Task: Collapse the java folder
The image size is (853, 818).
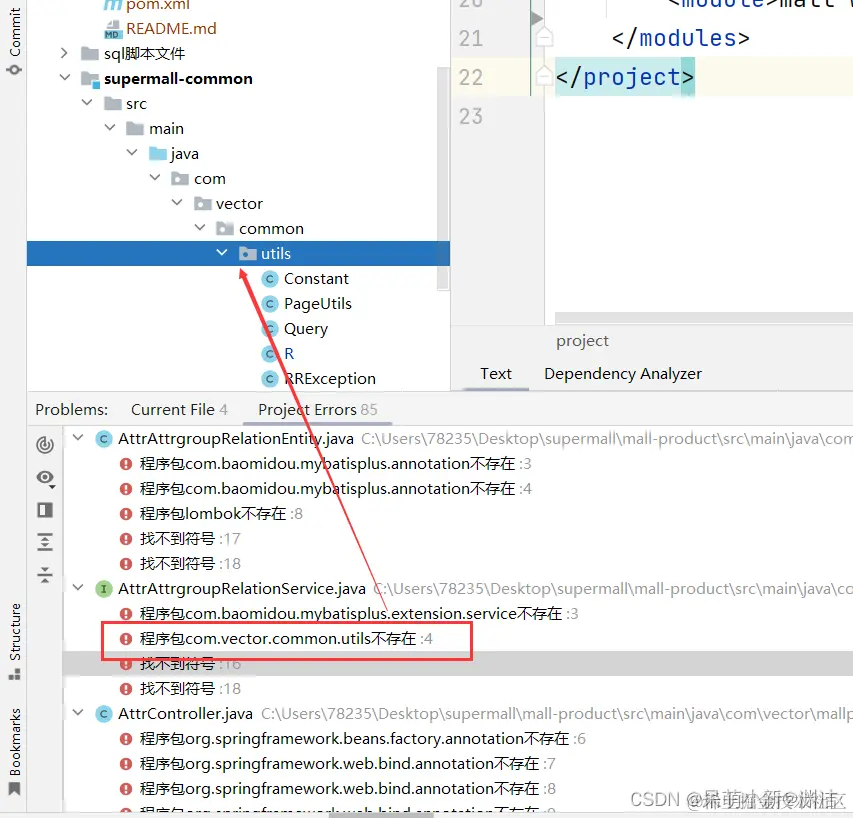Action: tap(132, 153)
